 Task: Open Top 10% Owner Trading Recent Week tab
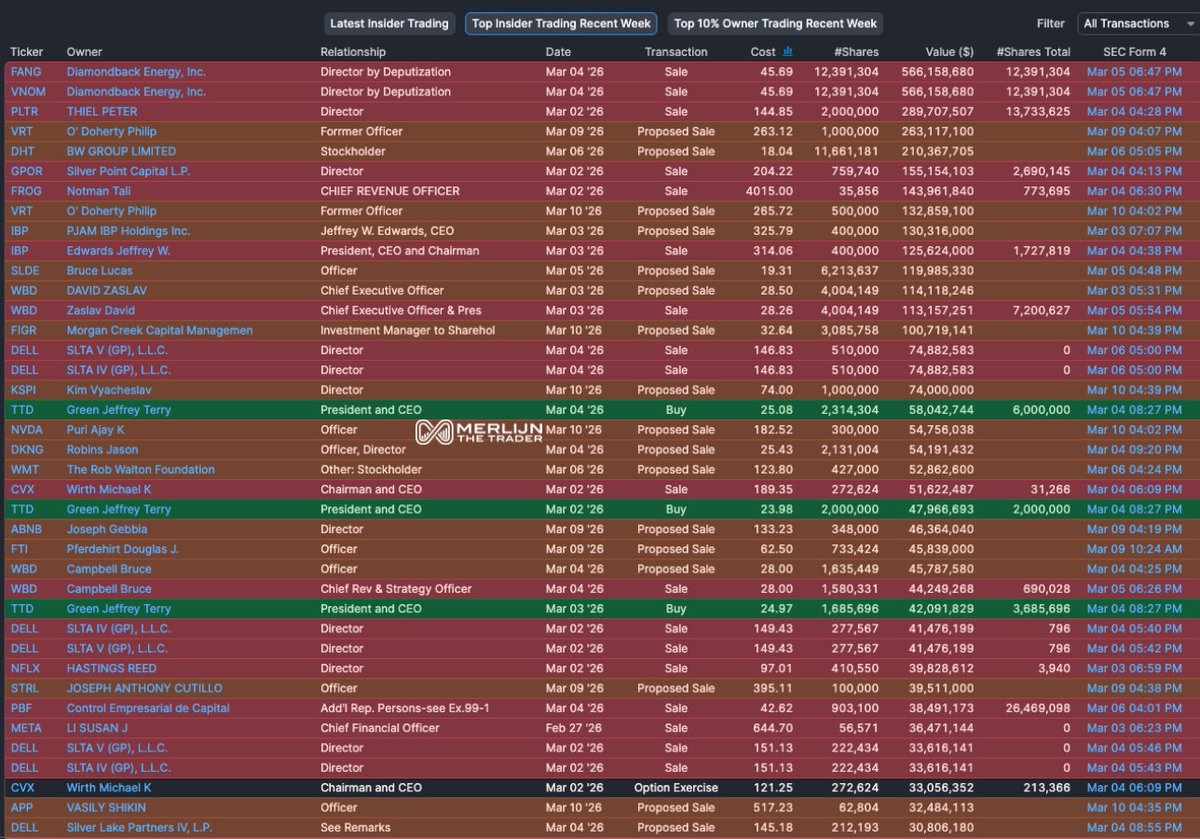pyautogui.click(x=775, y=23)
